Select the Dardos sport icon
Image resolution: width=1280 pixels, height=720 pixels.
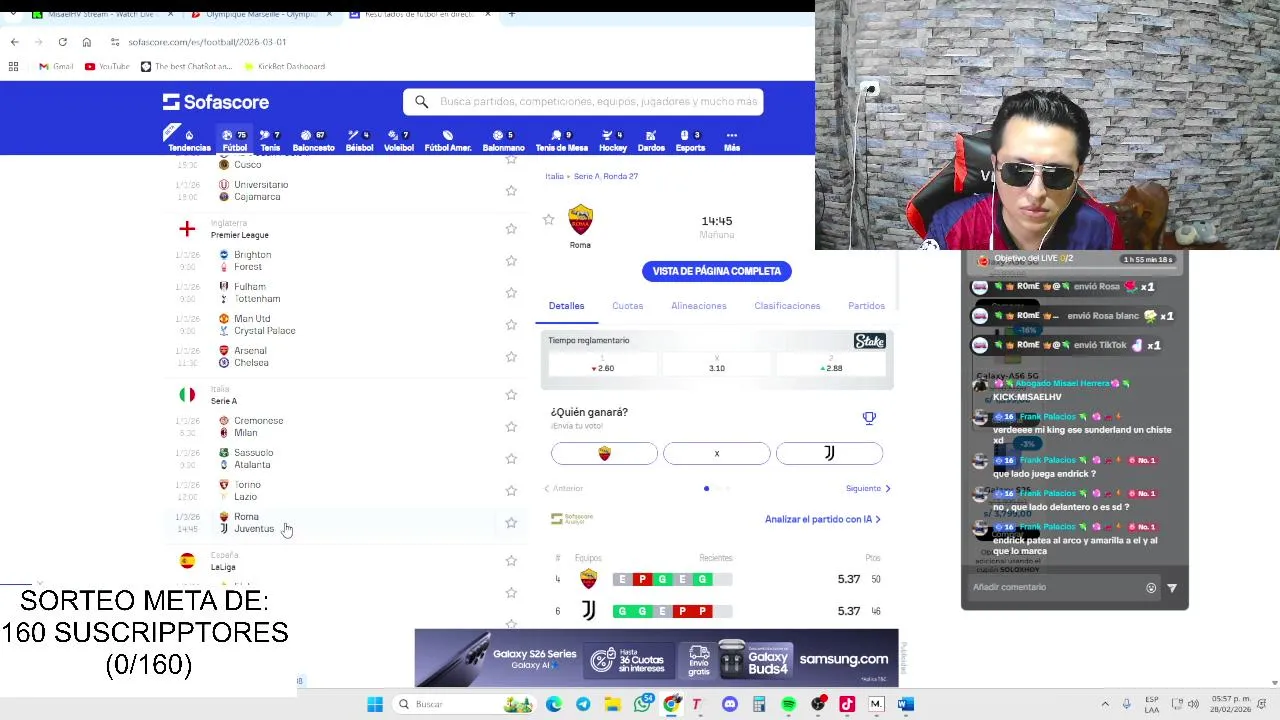tap(651, 140)
